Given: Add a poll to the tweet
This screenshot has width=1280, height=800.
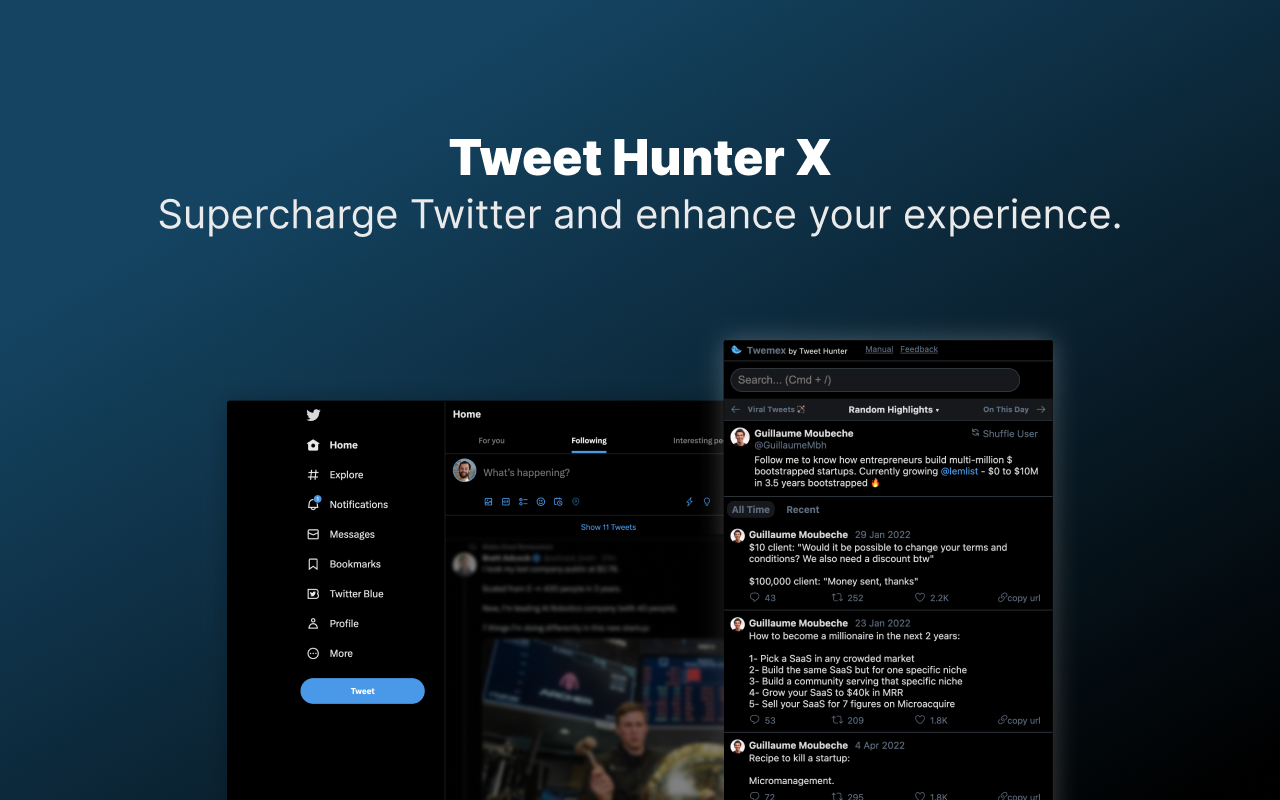Looking at the screenshot, I should (523, 502).
